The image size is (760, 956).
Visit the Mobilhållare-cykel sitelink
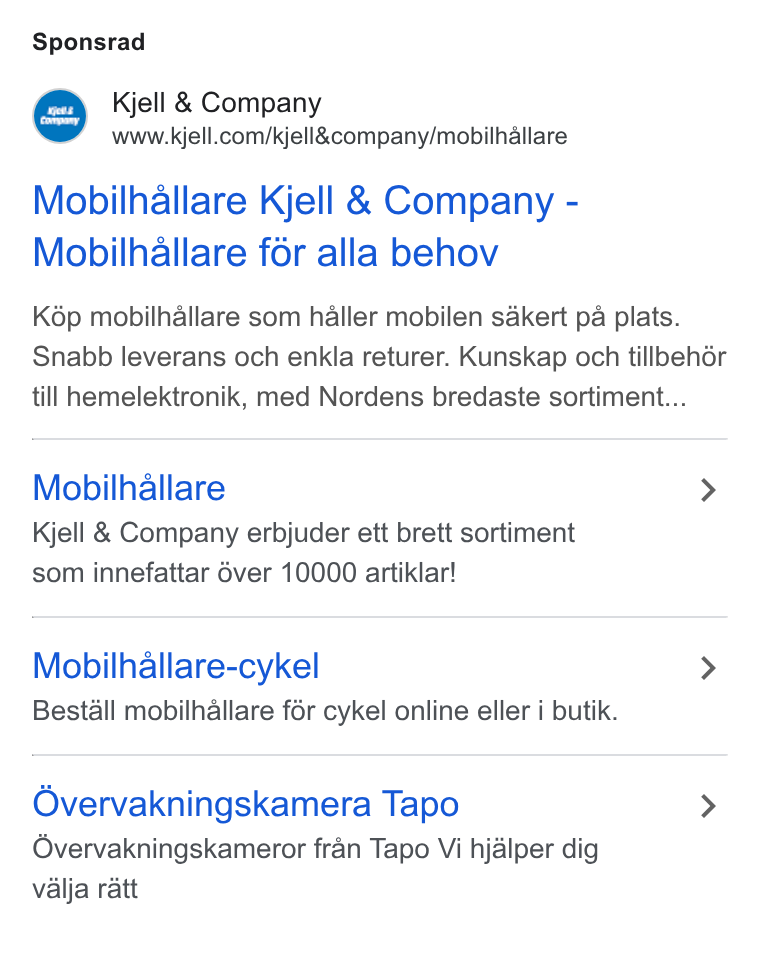tap(176, 666)
